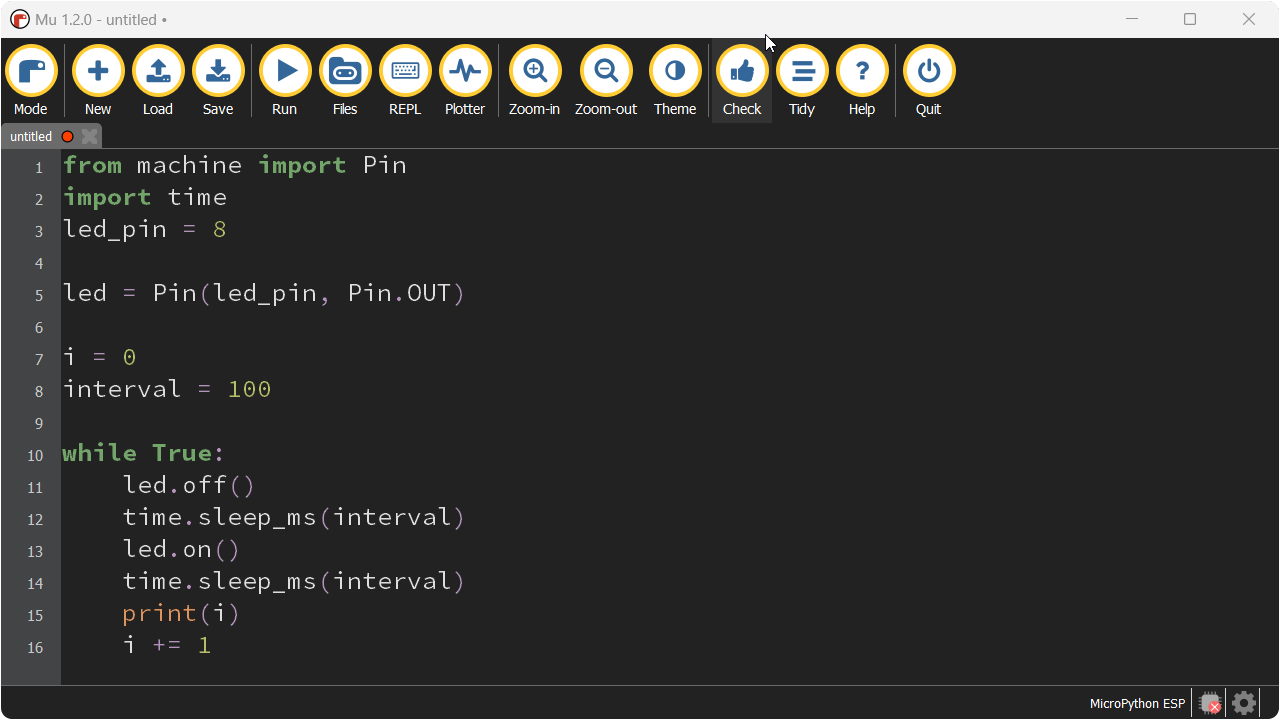This screenshot has width=1280, height=720.
Task: Open Mu's Help documentation
Action: [861, 80]
